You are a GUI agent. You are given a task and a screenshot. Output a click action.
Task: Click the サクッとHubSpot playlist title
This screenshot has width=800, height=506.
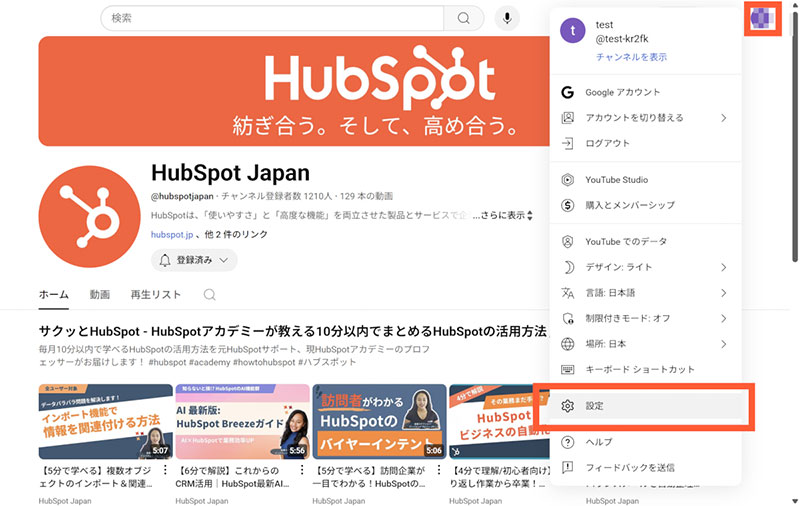(292, 332)
